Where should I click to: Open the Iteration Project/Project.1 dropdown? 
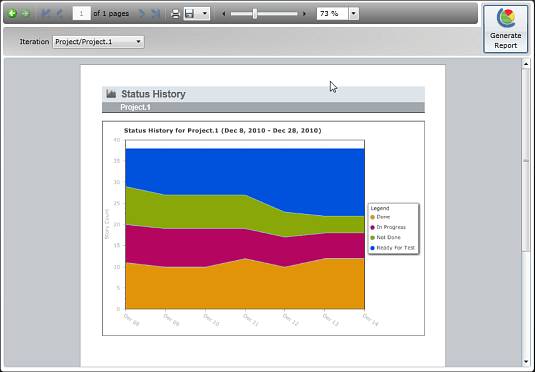(x=98, y=42)
